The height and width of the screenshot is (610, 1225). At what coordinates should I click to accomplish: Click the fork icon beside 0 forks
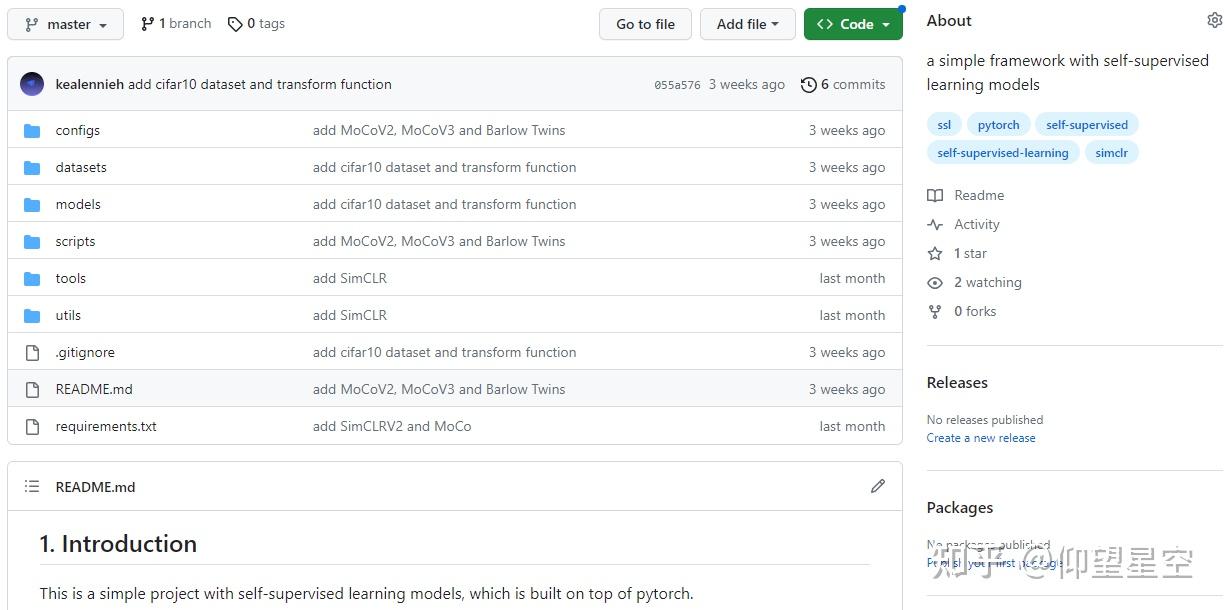tap(935, 312)
